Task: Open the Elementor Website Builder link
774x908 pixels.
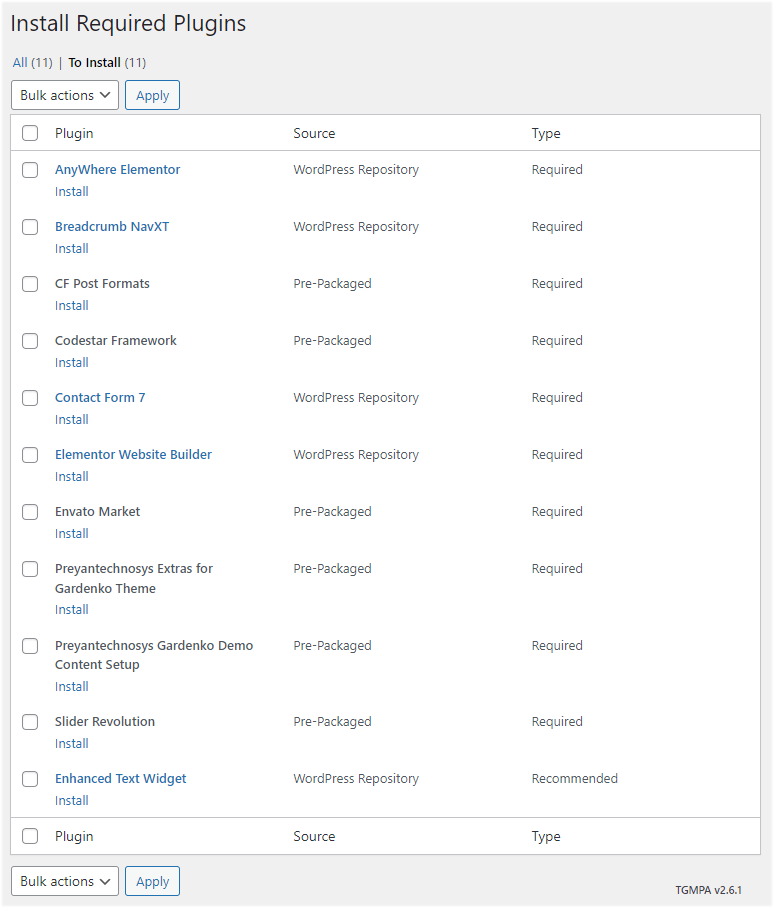Action: (133, 455)
